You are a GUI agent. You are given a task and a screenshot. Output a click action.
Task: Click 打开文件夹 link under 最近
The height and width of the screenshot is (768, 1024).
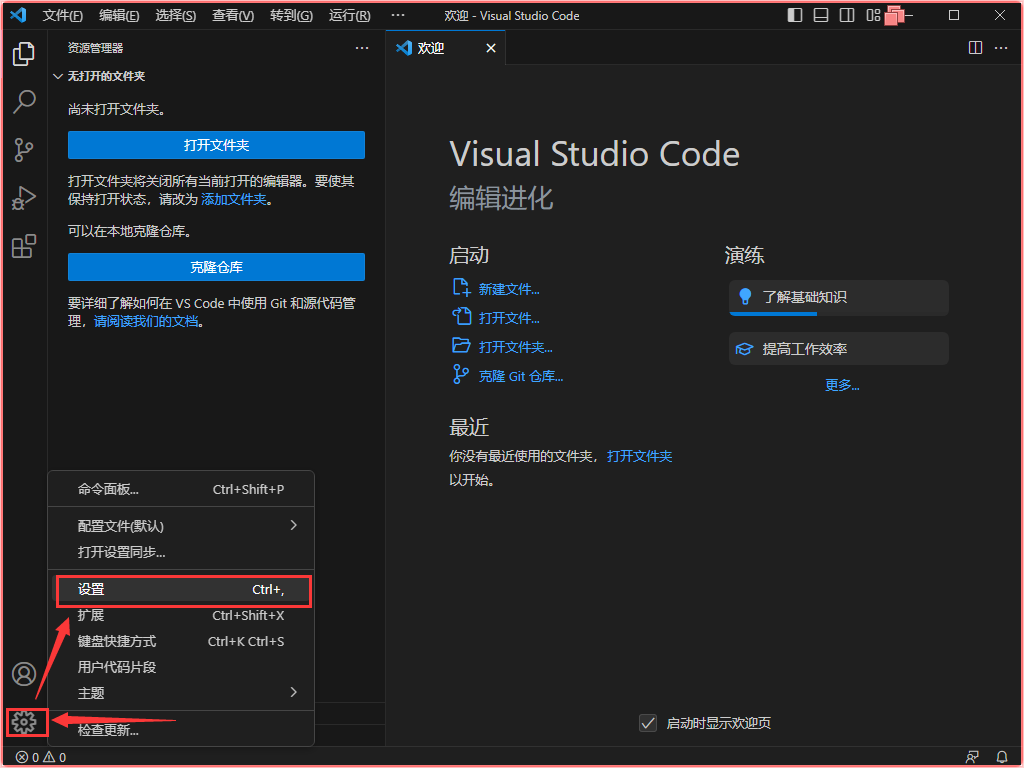(x=639, y=456)
